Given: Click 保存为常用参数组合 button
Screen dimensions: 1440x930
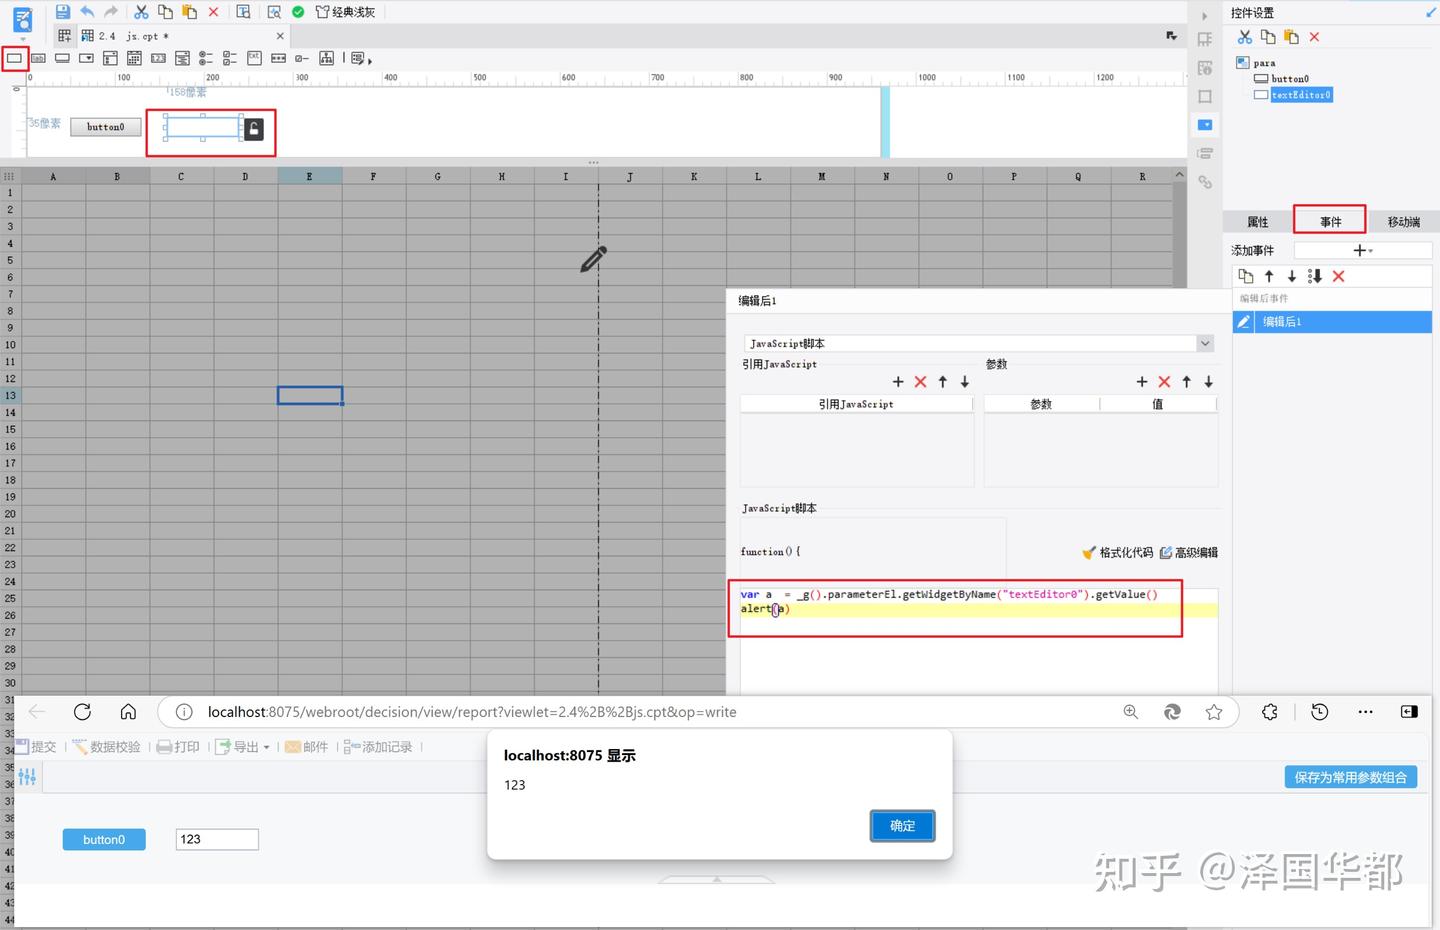Looking at the screenshot, I should coord(1351,777).
